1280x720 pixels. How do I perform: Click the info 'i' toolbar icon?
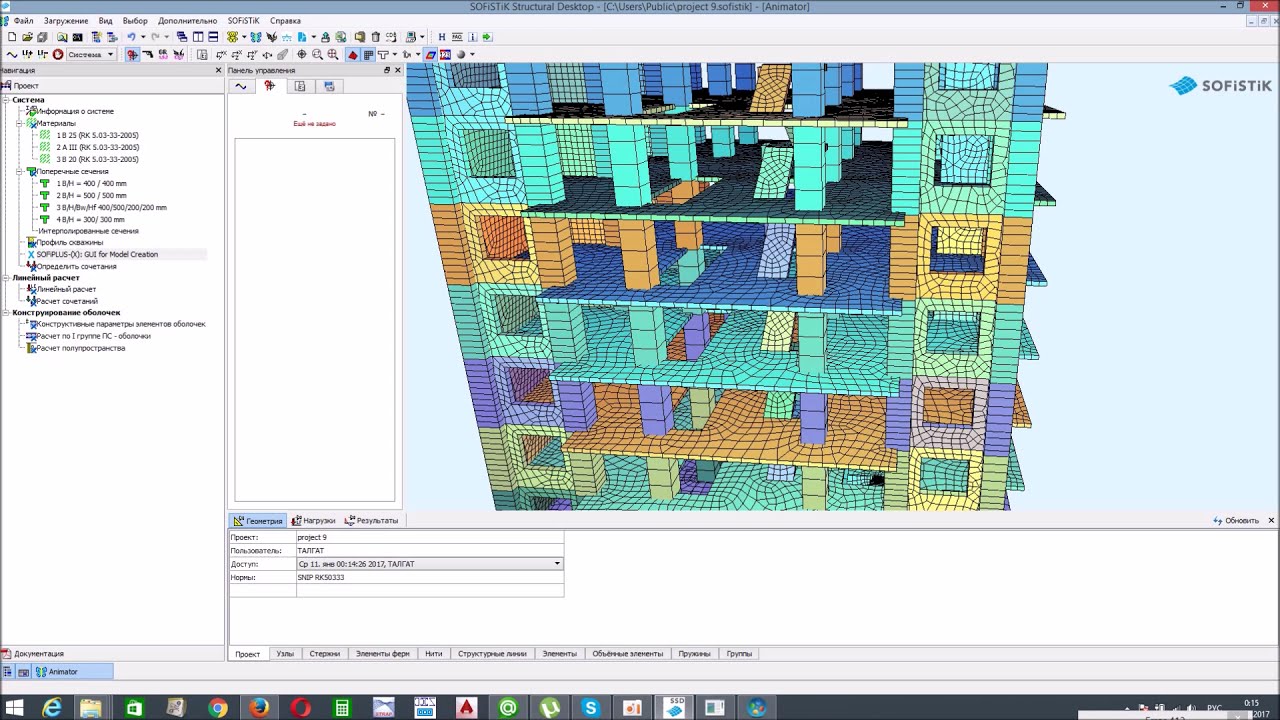click(x=473, y=37)
